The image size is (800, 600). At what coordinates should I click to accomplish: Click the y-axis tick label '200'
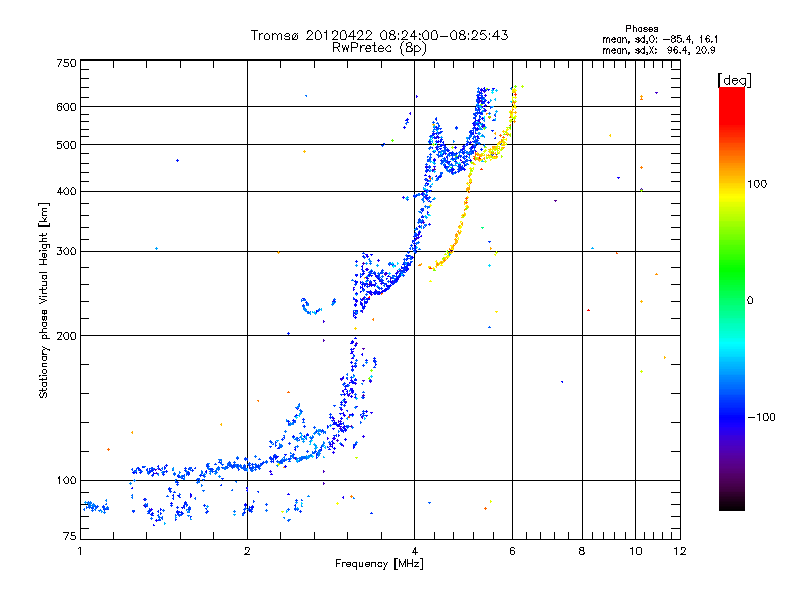66,336
